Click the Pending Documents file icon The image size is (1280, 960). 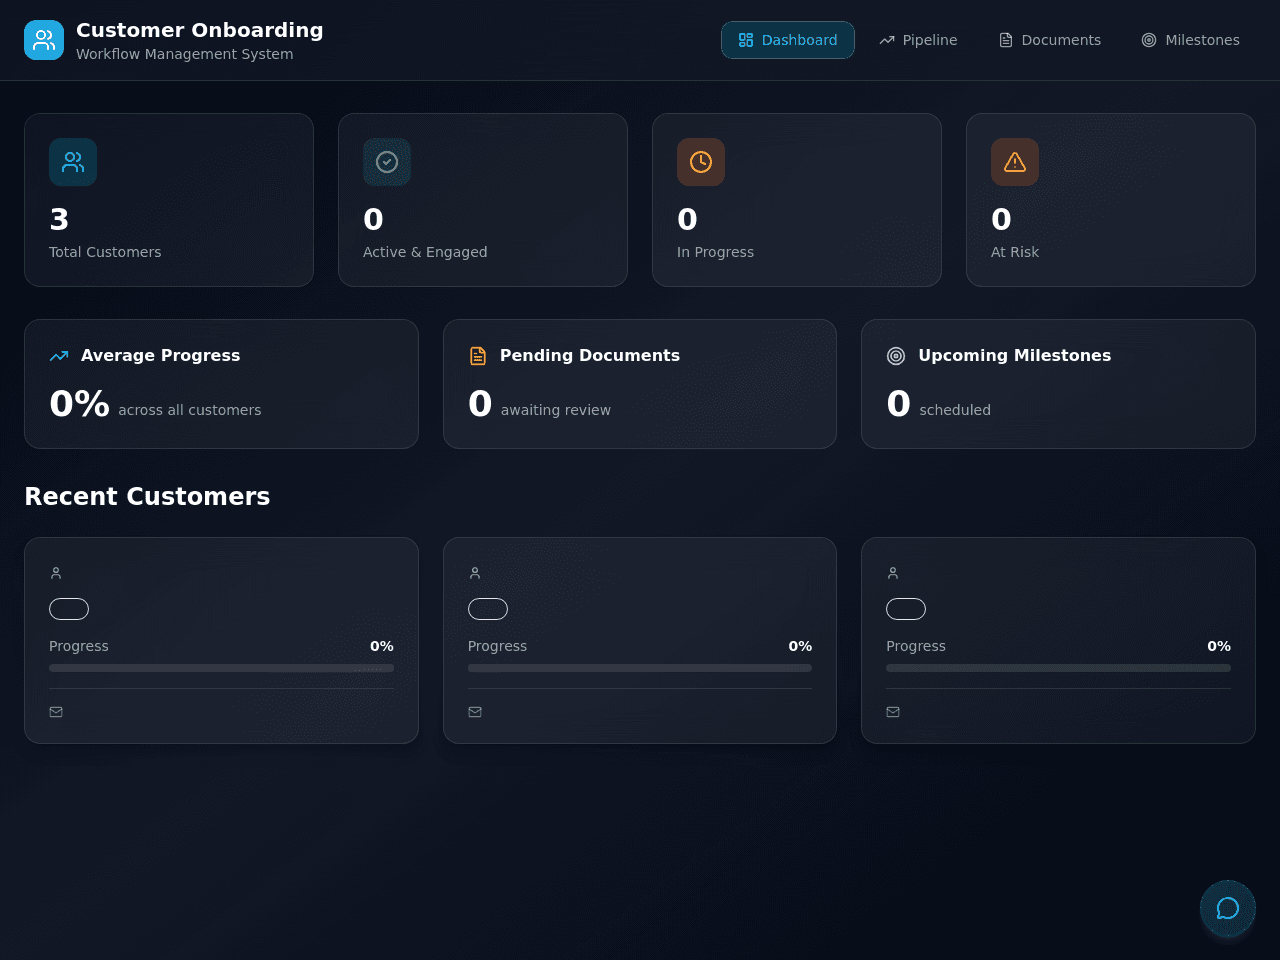point(478,356)
